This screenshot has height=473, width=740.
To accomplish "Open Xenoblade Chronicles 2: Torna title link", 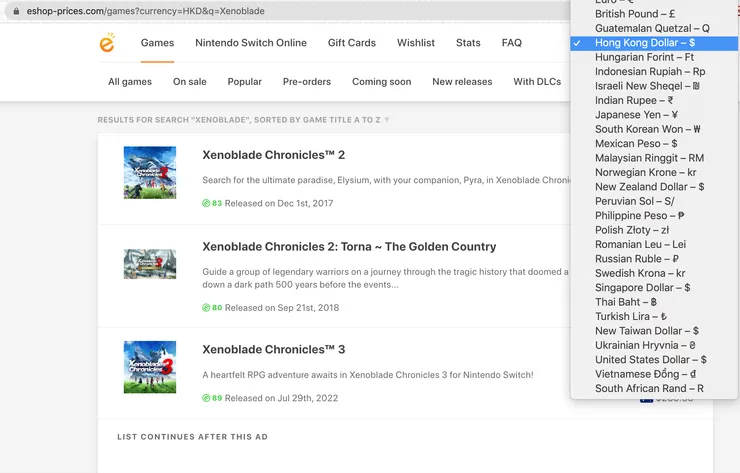I will [349, 247].
